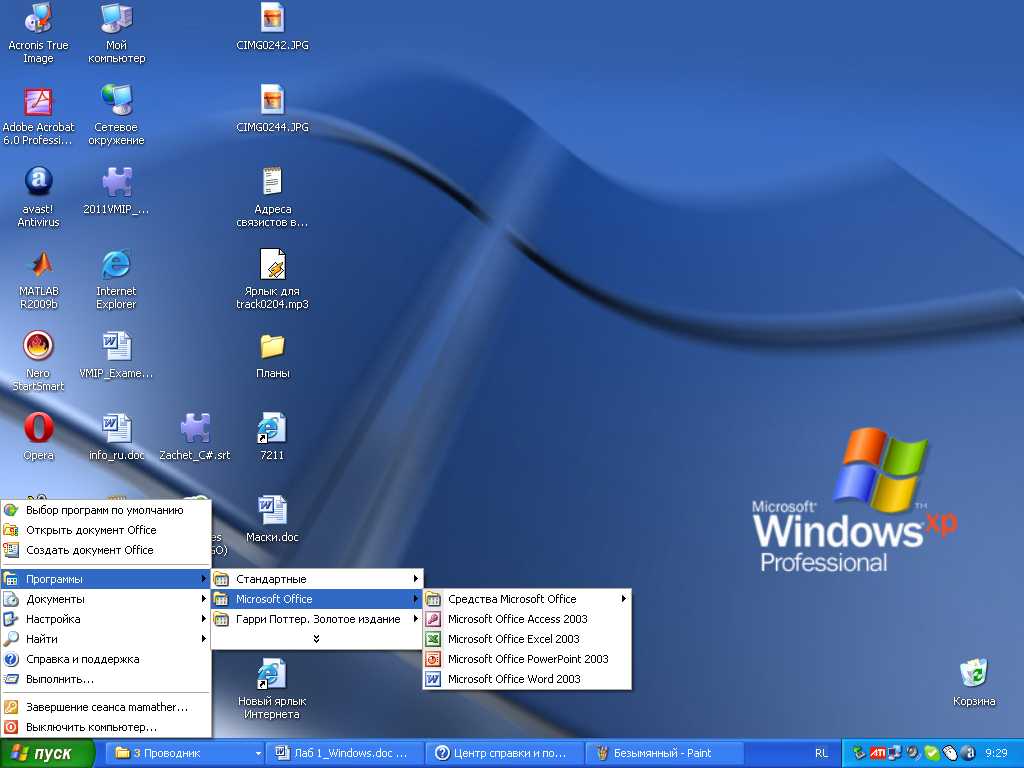Screen dimensions: 1024x768
Task: Choose Открыть документ Office
Action: coord(106,530)
